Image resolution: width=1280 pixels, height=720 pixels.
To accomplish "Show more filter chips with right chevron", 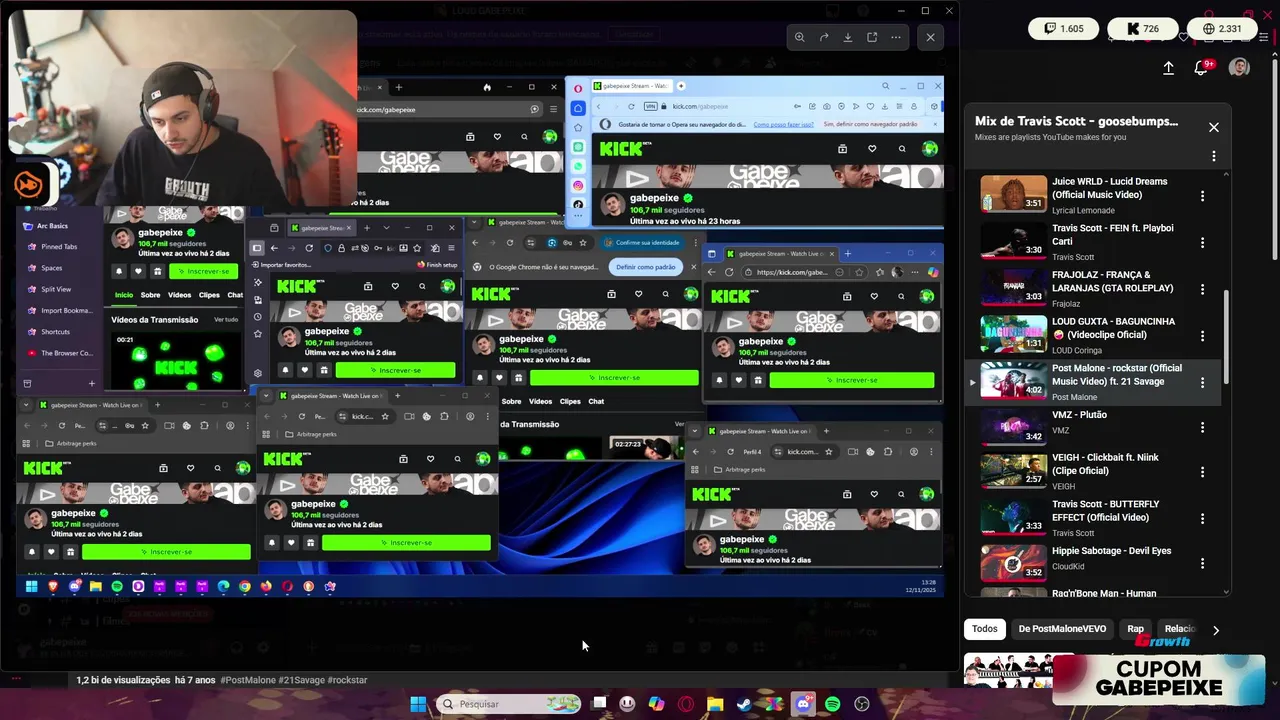I will point(1216,630).
